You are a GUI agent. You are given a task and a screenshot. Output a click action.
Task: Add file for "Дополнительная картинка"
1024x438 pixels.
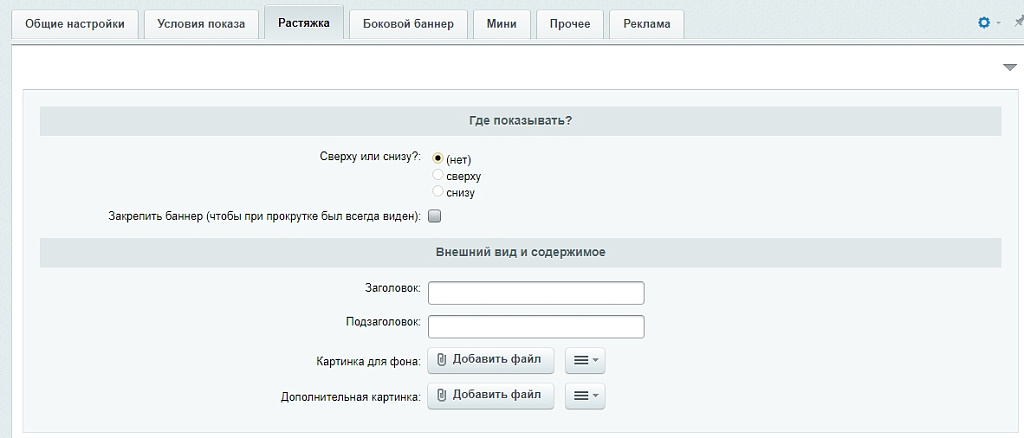[490, 396]
